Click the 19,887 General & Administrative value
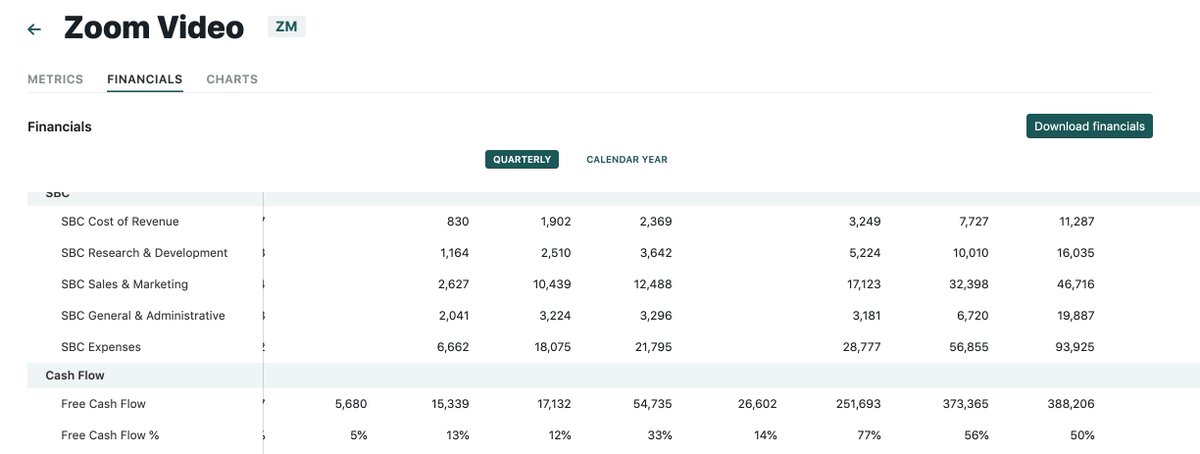This screenshot has height=454, width=1200. (x=1076, y=315)
